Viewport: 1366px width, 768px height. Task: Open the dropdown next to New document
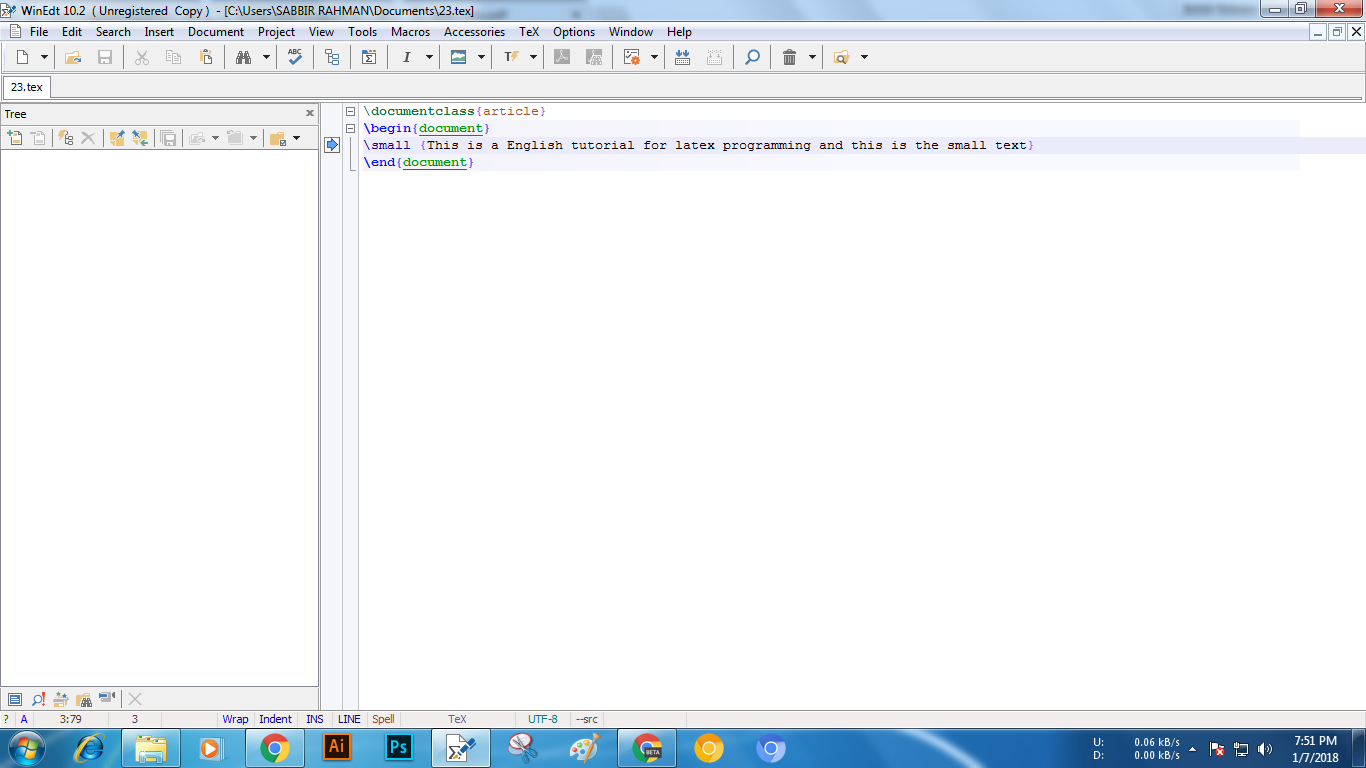44,58
